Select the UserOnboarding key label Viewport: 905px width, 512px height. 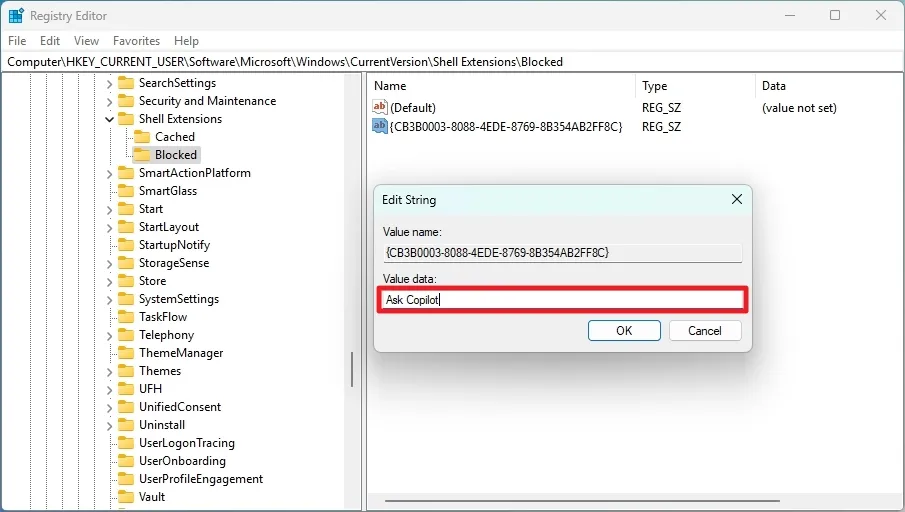tap(182, 461)
